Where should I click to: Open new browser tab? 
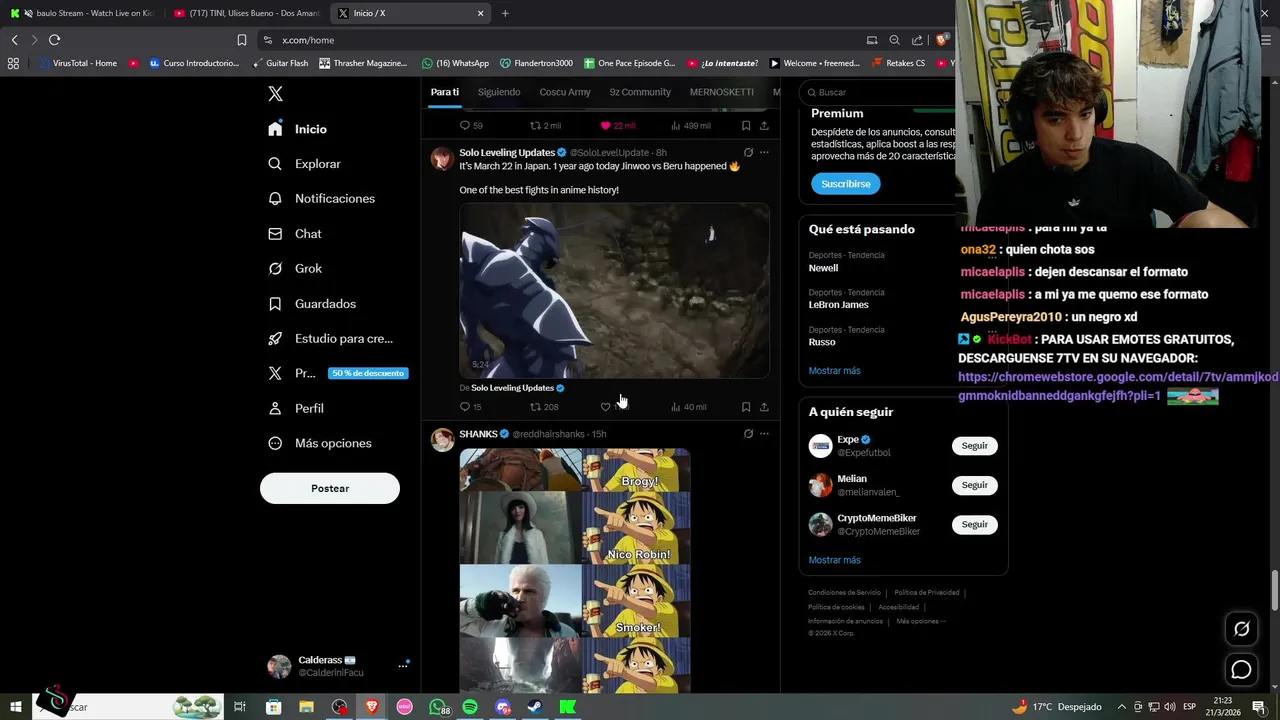[505, 13]
